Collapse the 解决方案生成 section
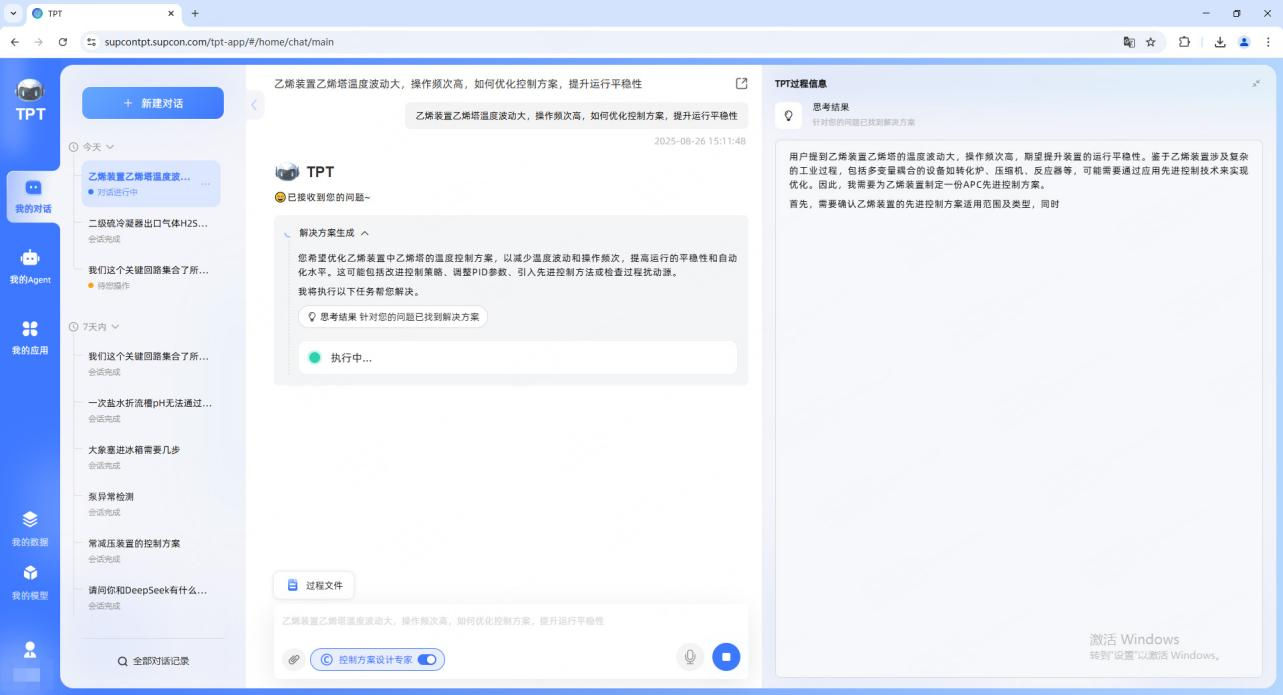 [x=364, y=232]
